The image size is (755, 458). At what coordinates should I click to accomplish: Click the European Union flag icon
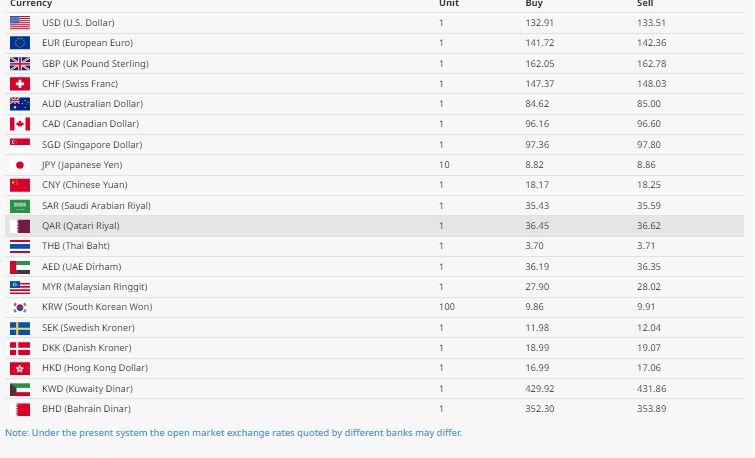(20, 43)
